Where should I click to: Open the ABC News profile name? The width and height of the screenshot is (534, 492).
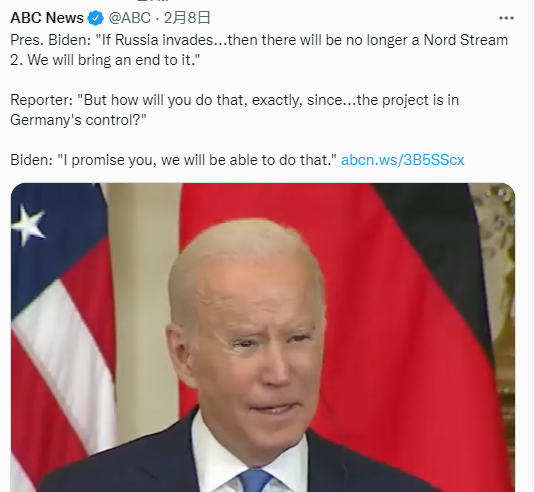tap(47, 18)
